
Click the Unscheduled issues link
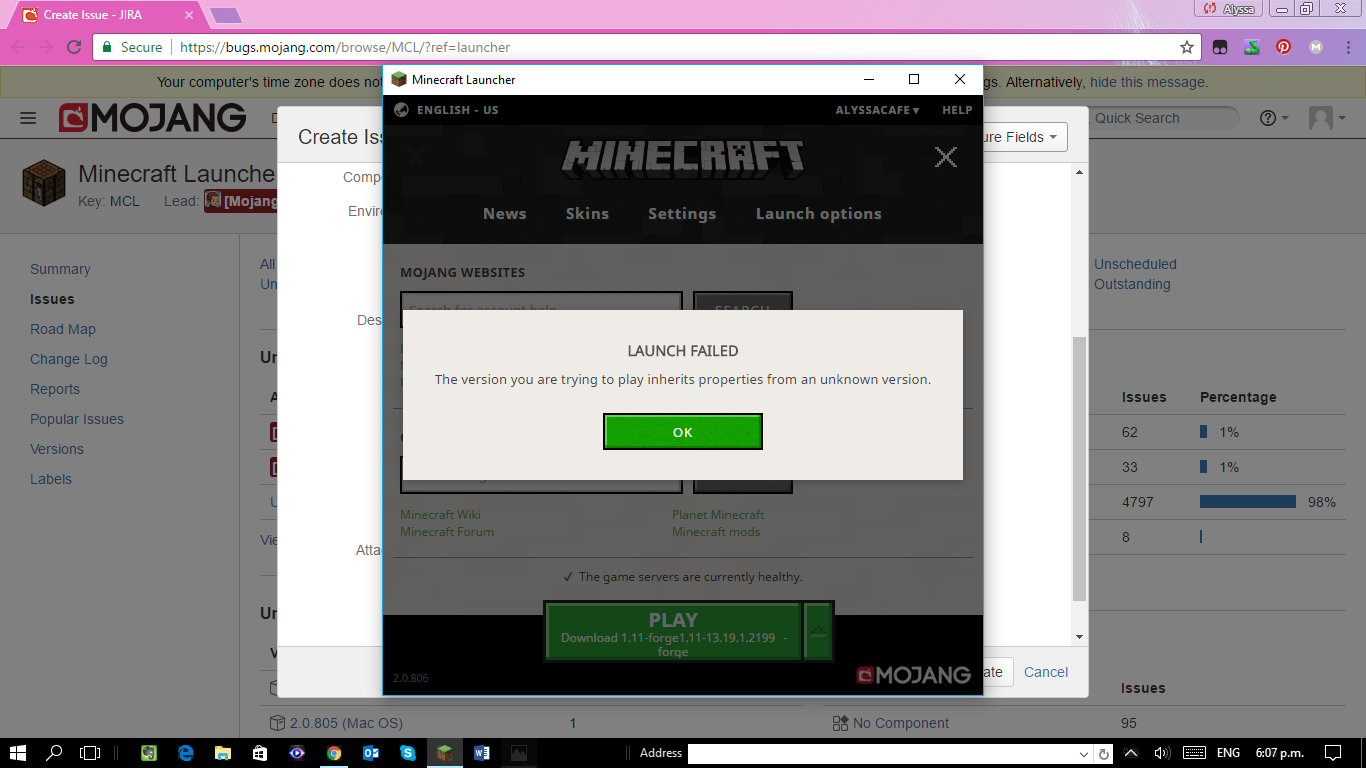(x=1135, y=264)
